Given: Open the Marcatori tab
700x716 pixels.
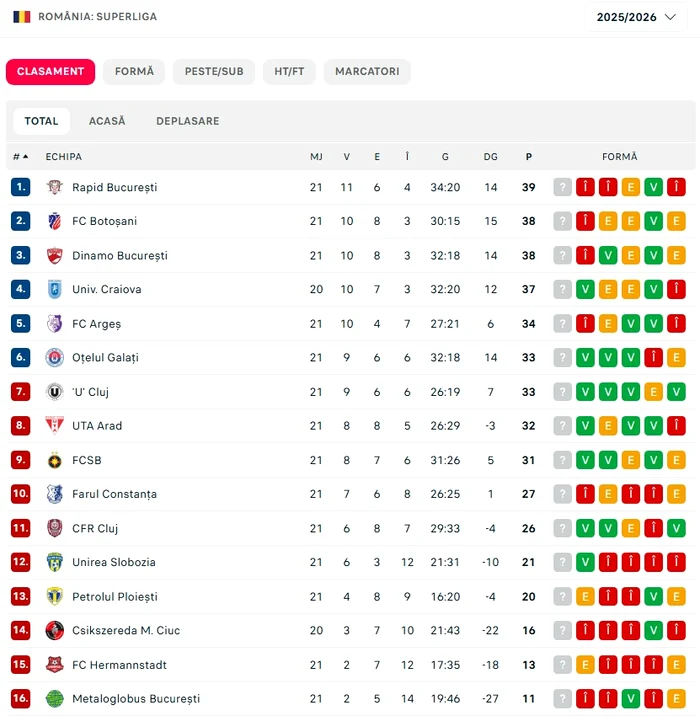Looking at the screenshot, I should [367, 72].
